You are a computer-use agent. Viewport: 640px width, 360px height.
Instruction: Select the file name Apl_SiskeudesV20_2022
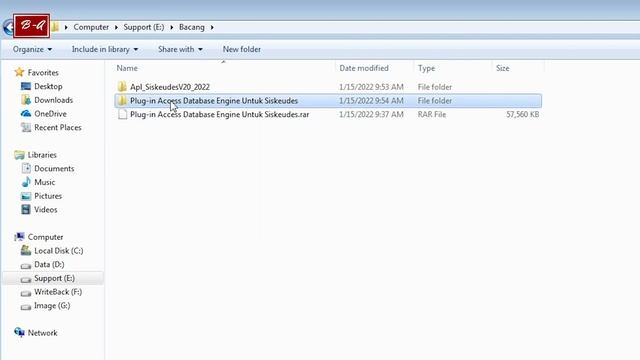[170, 87]
